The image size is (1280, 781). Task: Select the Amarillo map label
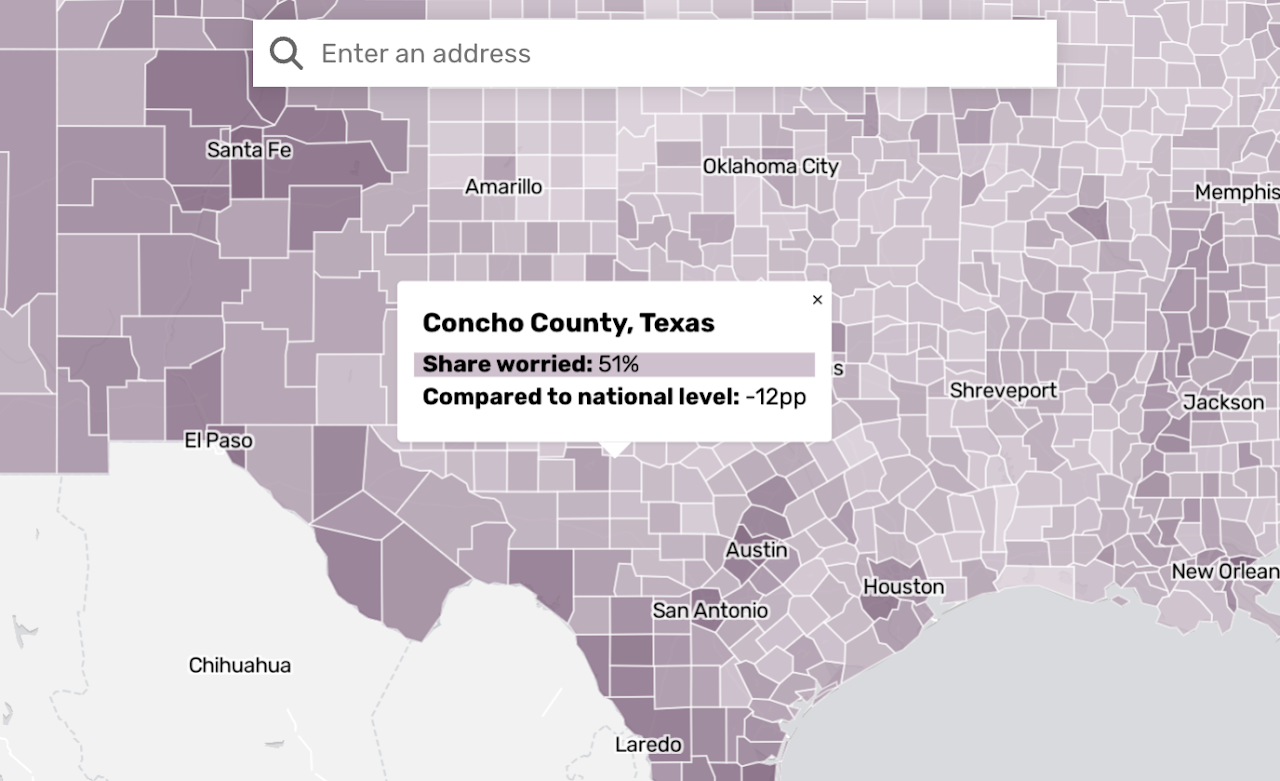click(x=502, y=186)
